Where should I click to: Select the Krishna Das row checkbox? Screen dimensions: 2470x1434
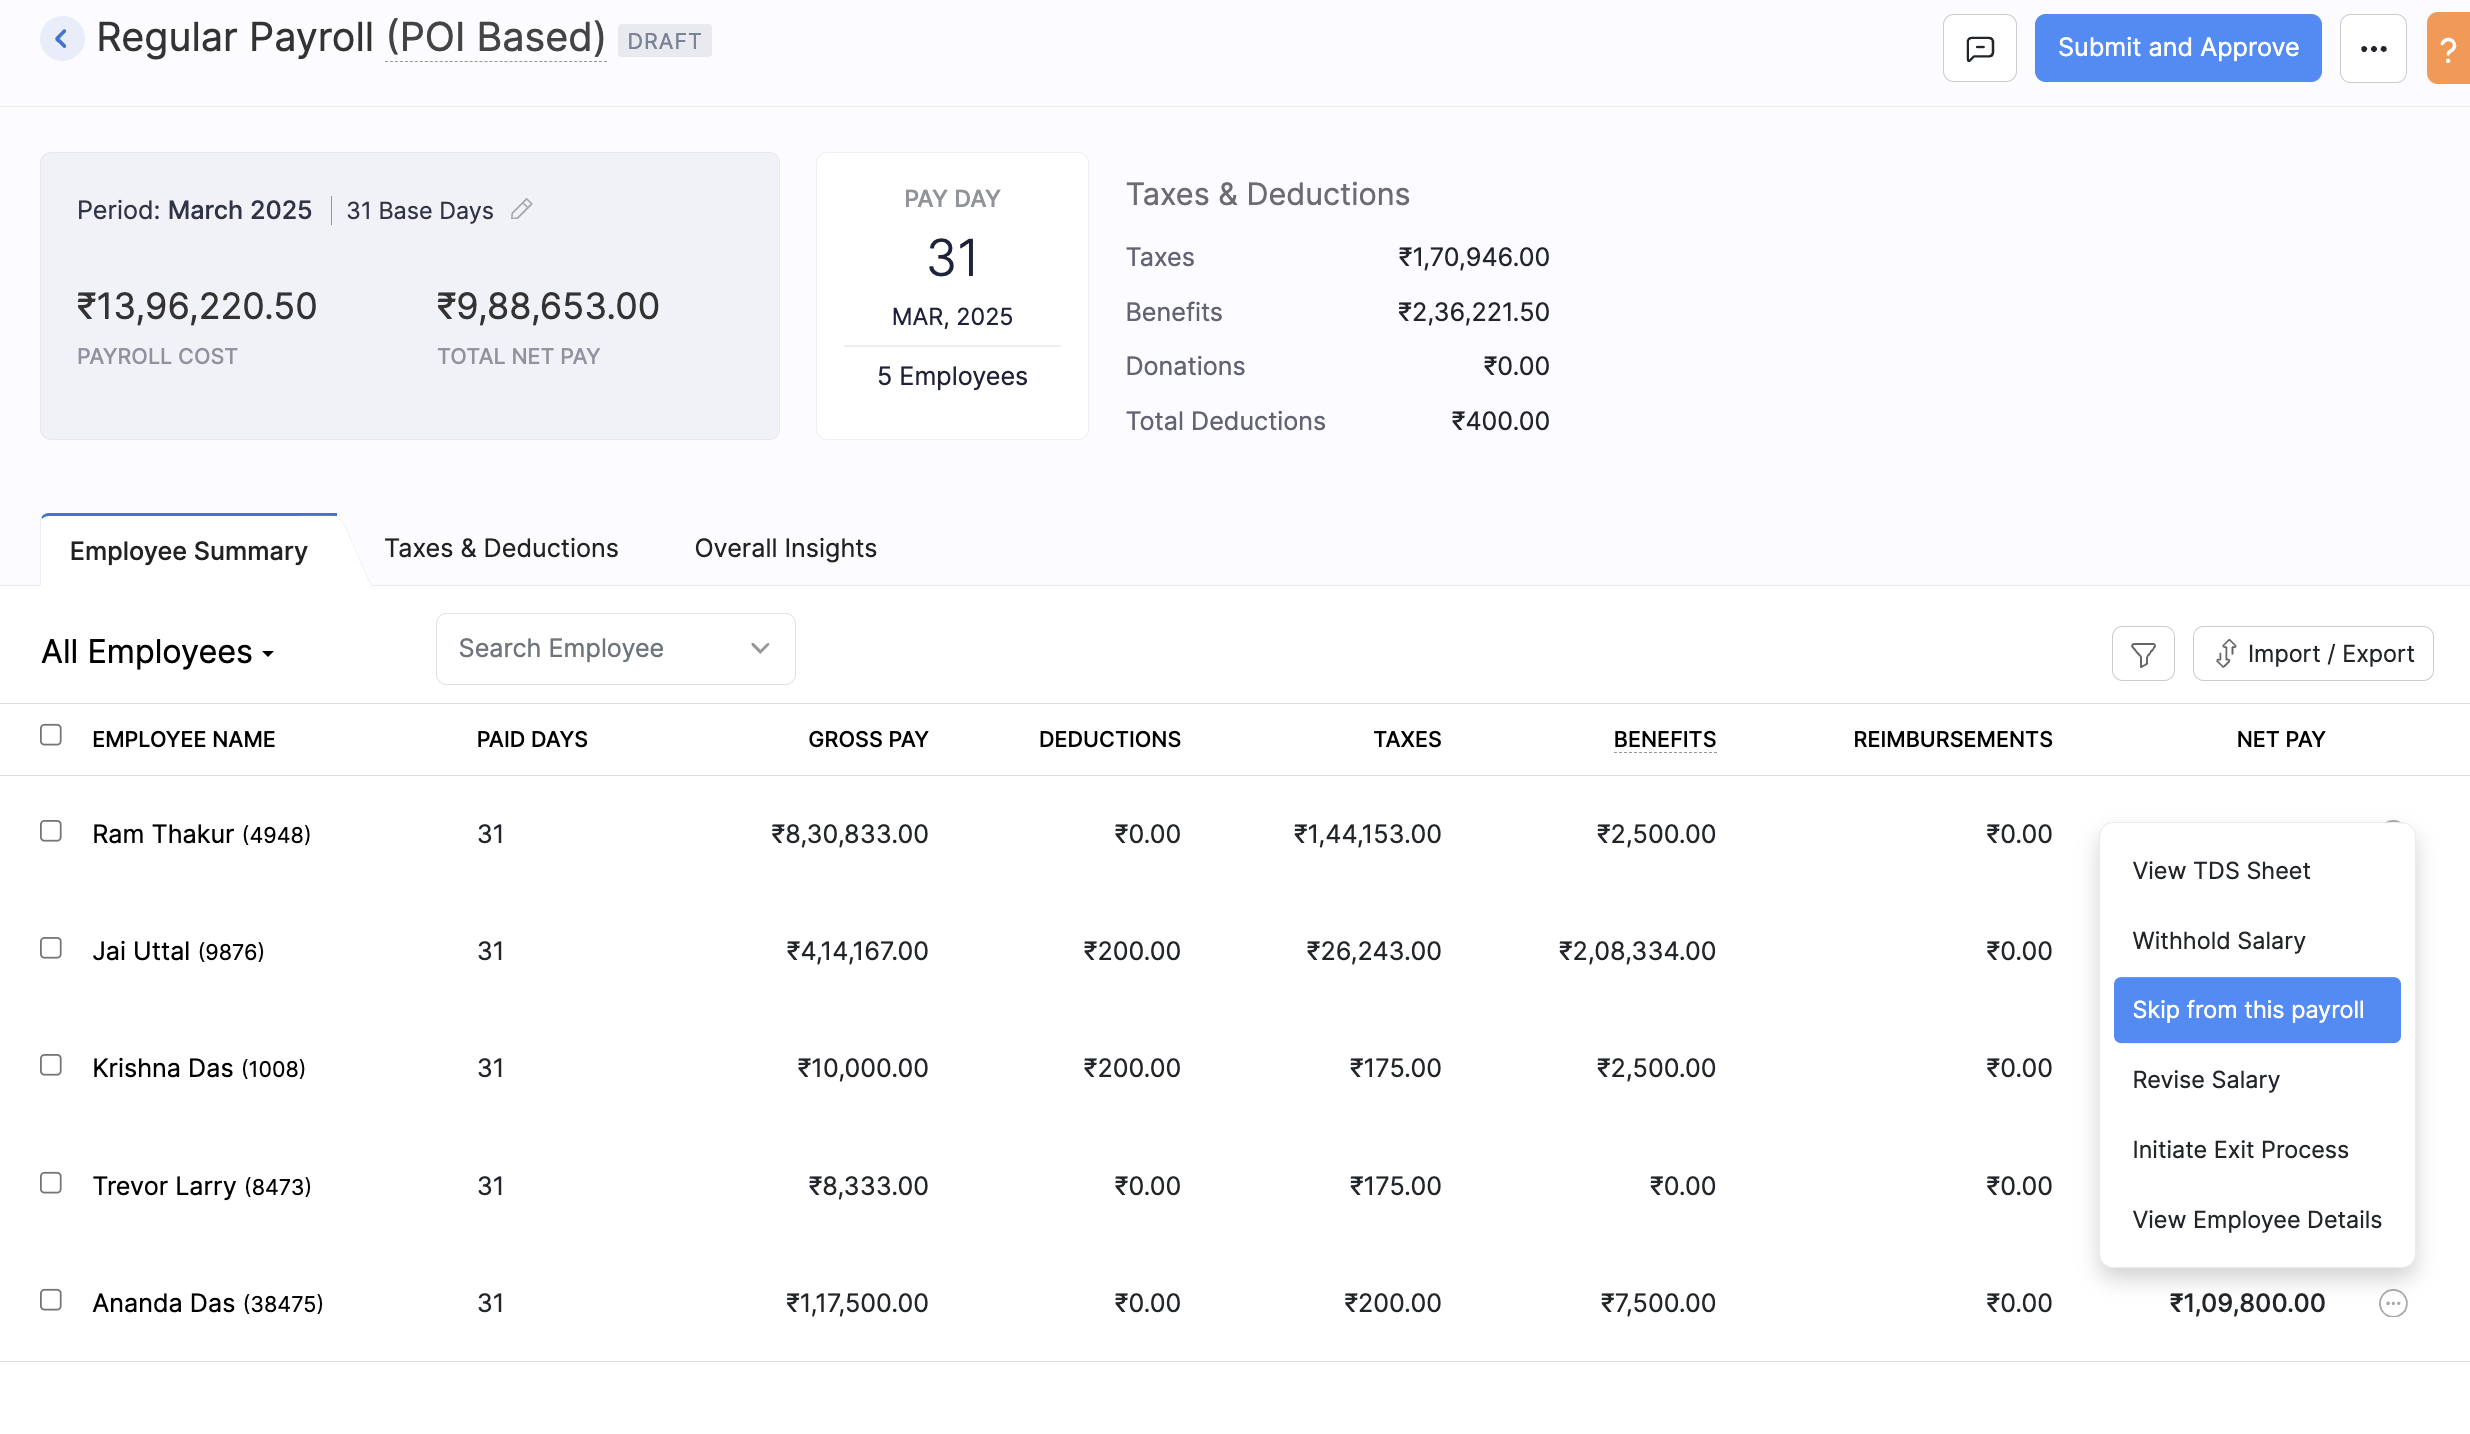[x=51, y=1065]
